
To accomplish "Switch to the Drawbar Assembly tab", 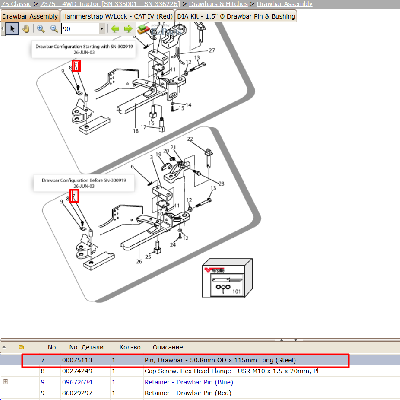I will point(30,16).
